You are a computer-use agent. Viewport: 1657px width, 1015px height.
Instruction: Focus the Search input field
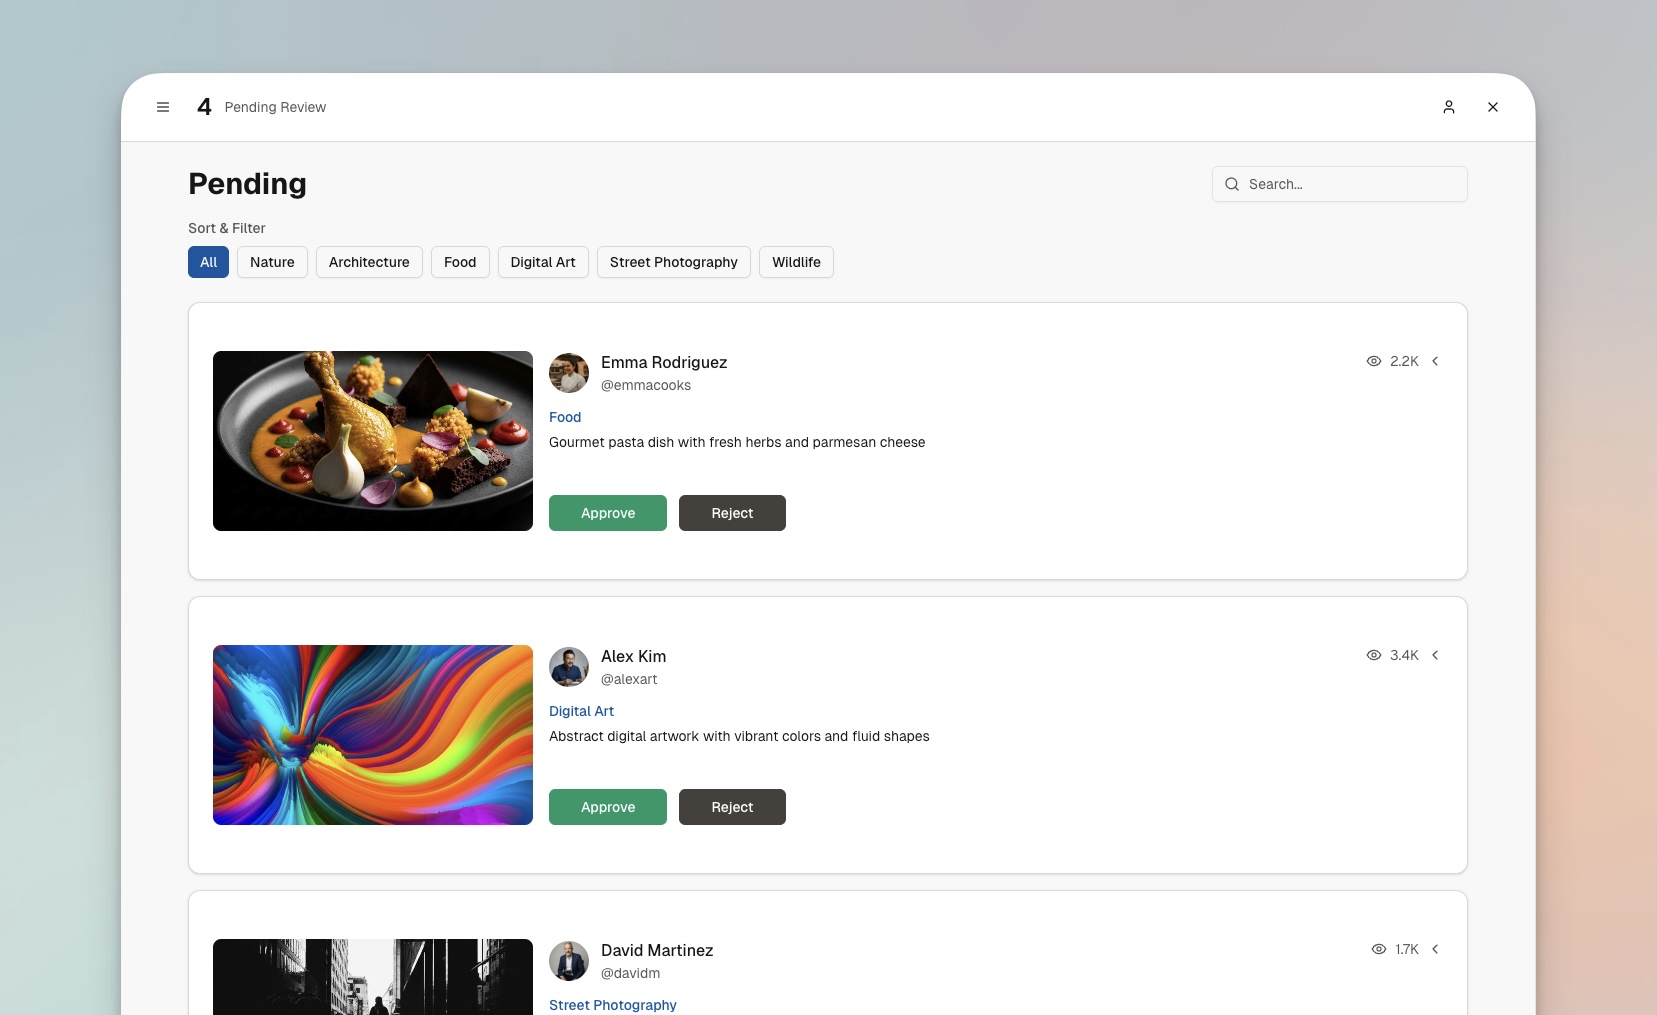click(1350, 184)
